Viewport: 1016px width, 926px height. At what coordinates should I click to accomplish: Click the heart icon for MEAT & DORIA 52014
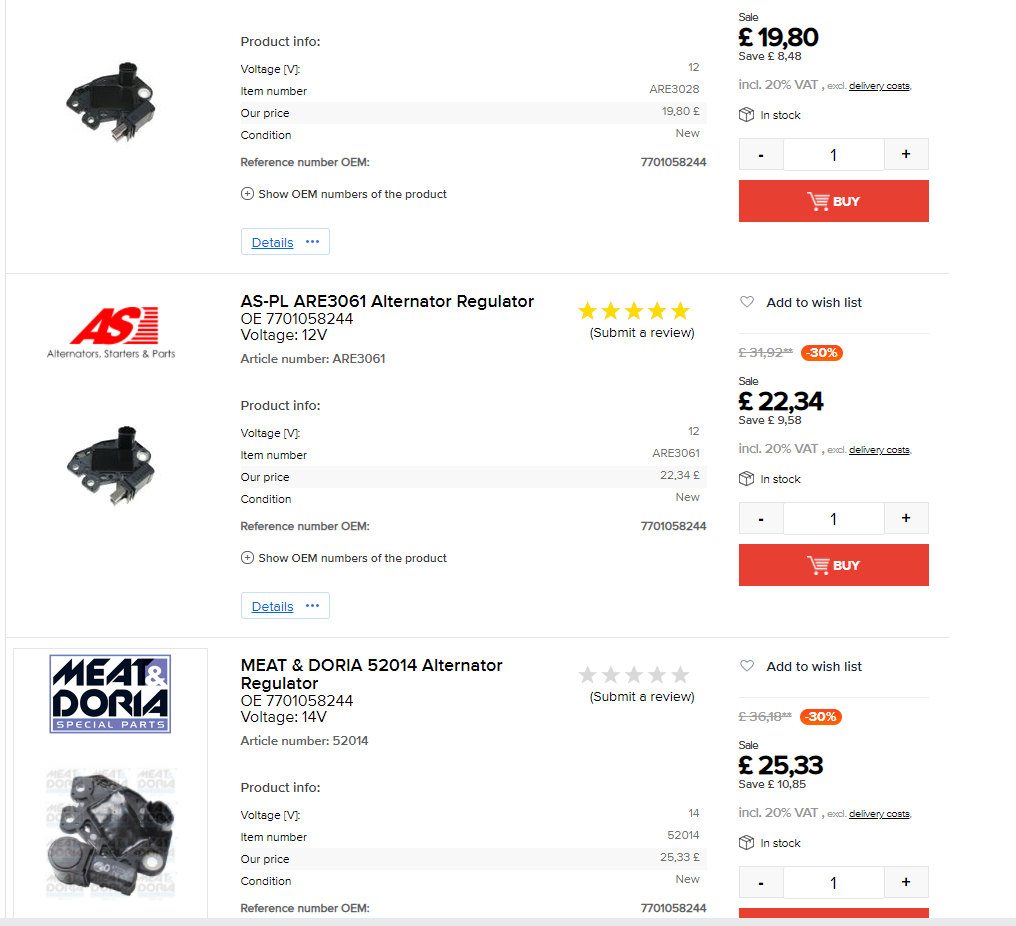(747, 666)
